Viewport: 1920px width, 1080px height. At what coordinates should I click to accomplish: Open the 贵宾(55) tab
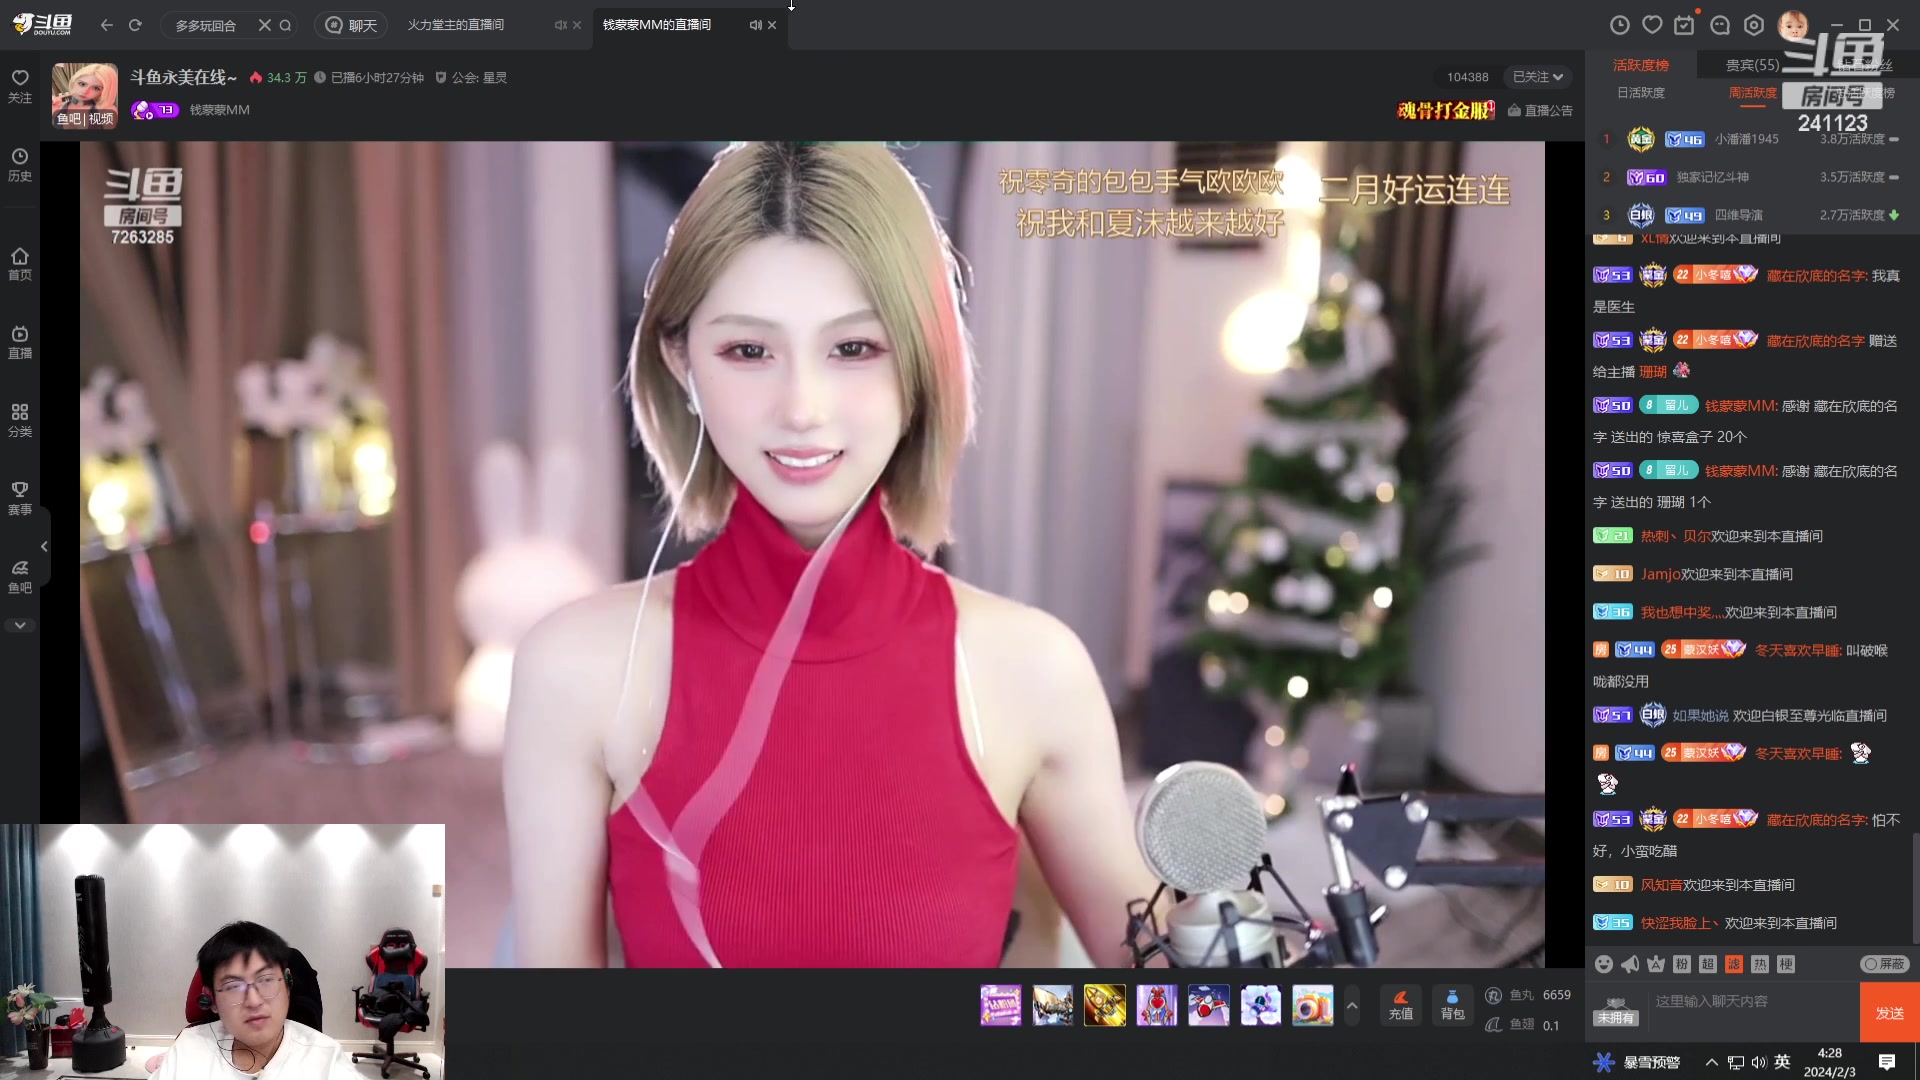(x=1752, y=65)
